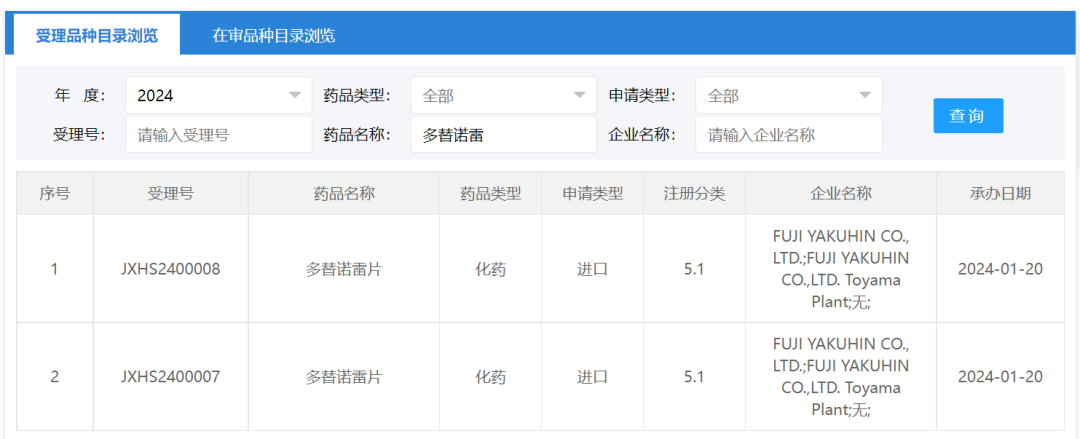This screenshot has width=1080, height=439.
Task: Expand the 药品类型 dropdown
Action: [503, 95]
